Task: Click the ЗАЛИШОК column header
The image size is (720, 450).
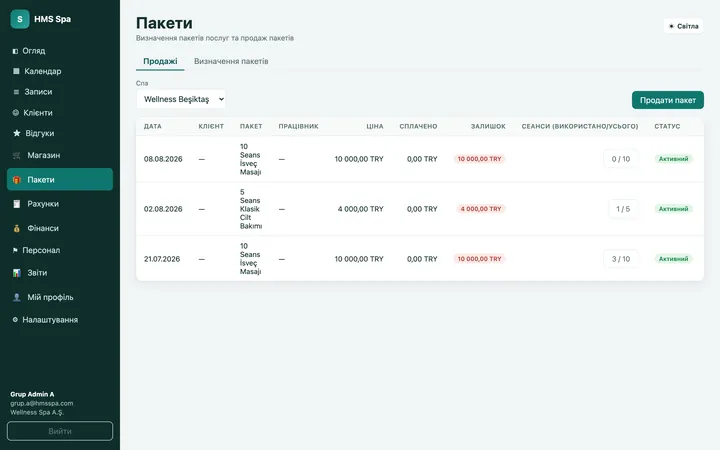Action: (x=488, y=126)
